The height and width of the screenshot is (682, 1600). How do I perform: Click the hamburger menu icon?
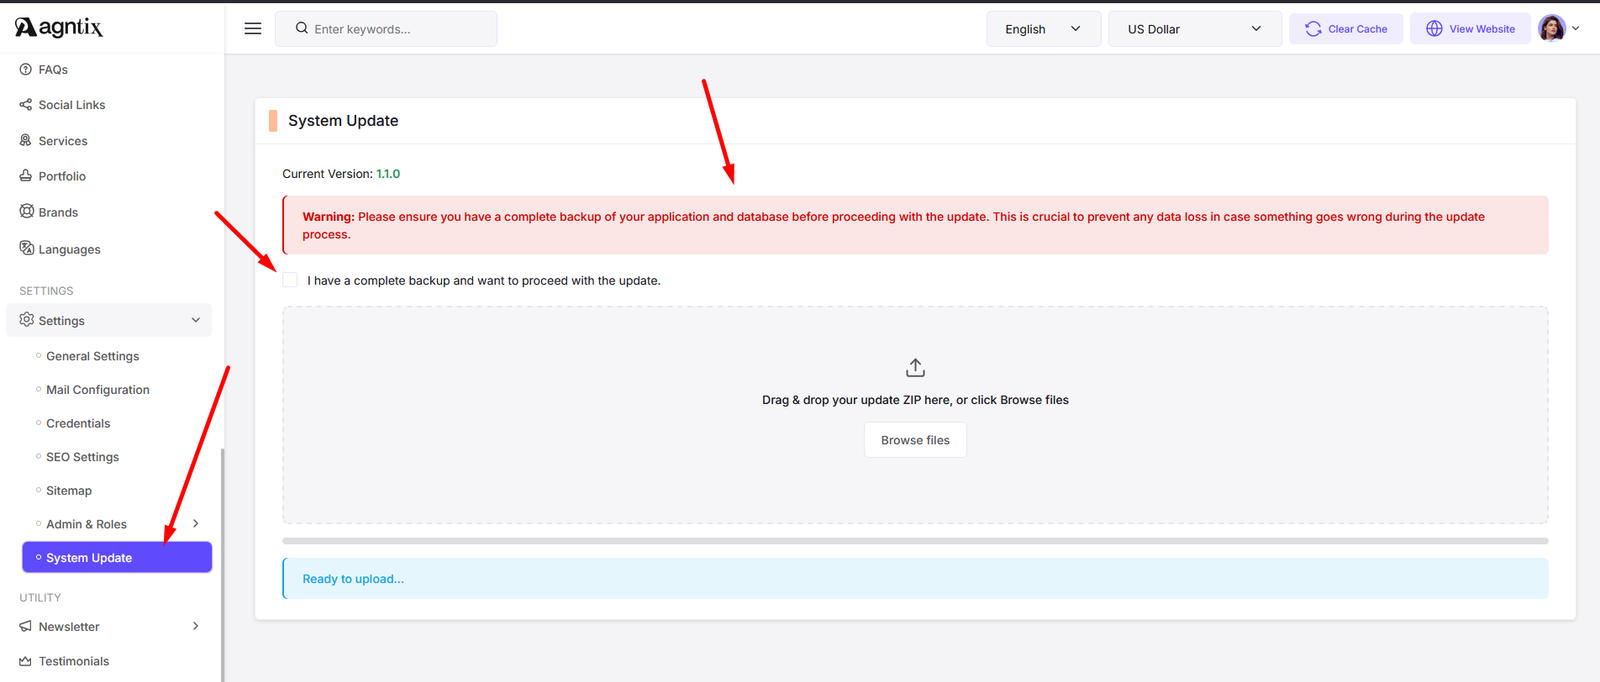coord(253,29)
